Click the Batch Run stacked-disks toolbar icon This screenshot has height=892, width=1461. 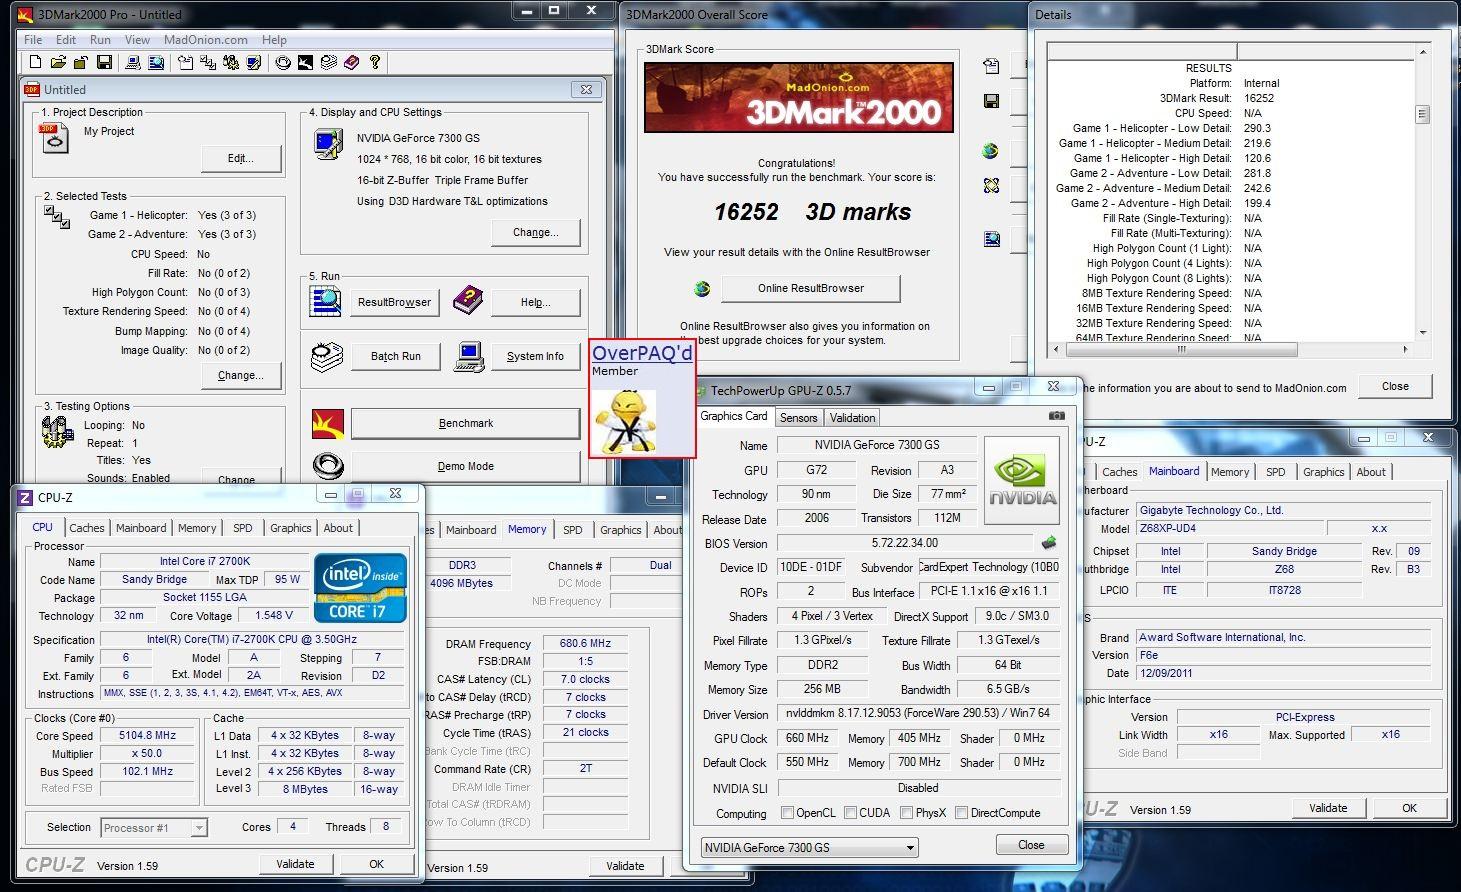pyautogui.click(x=328, y=62)
